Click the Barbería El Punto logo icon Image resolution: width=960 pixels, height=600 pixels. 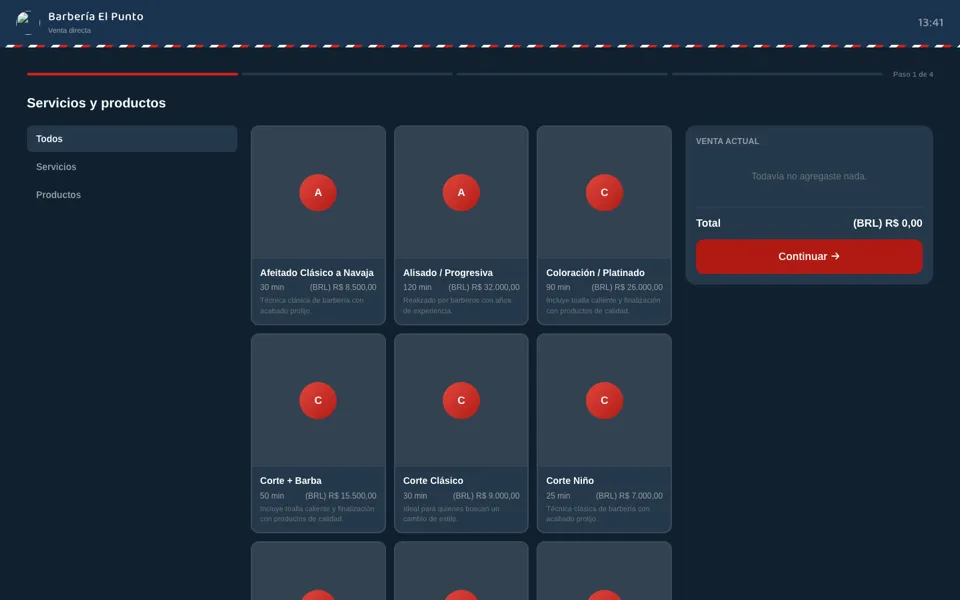point(26,22)
